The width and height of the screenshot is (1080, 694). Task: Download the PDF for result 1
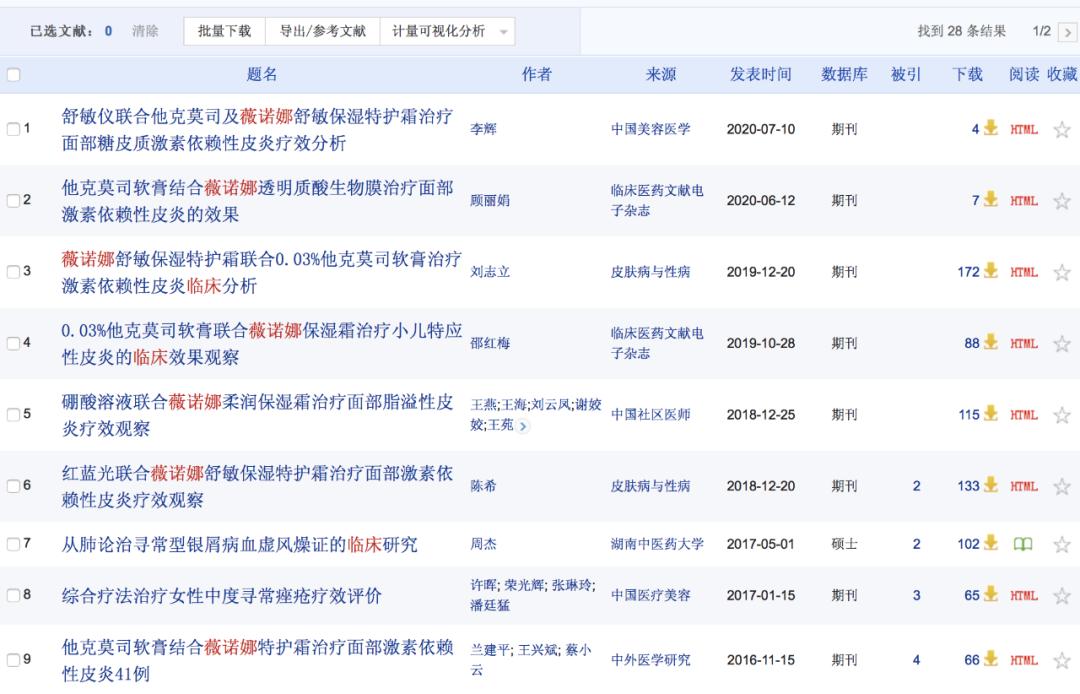(990, 127)
